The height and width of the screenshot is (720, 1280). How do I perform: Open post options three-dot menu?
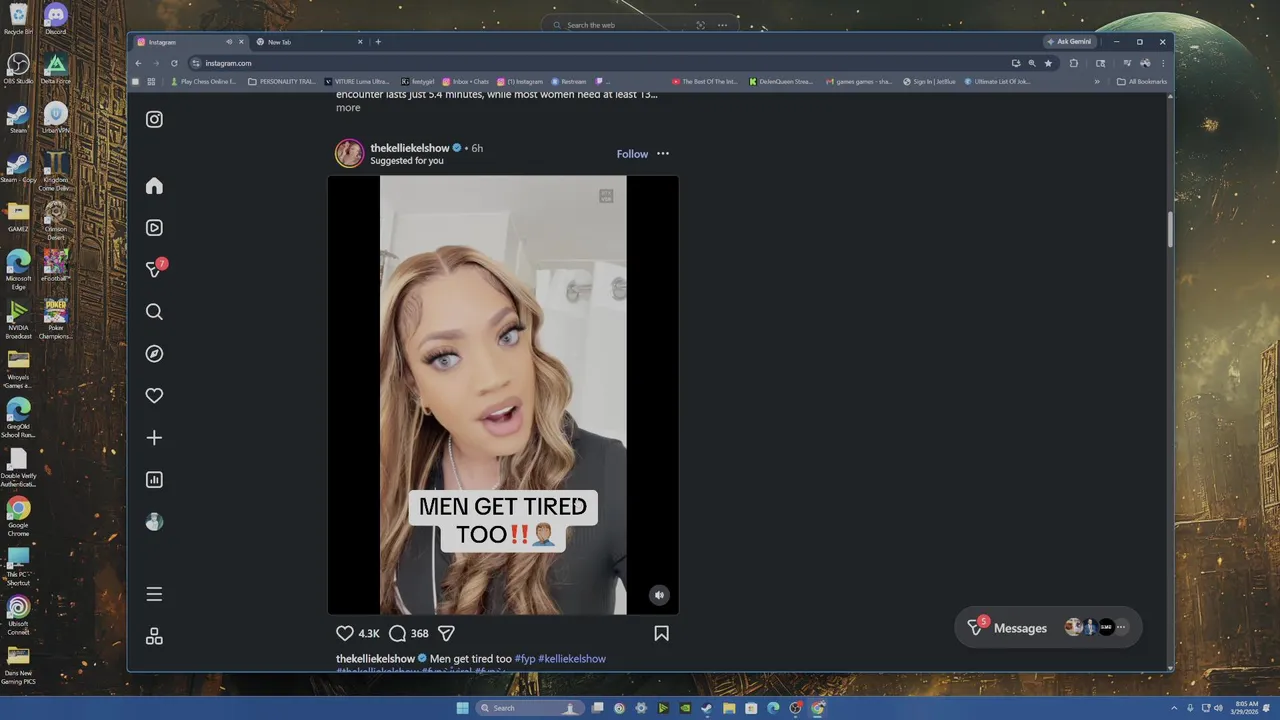(x=663, y=154)
